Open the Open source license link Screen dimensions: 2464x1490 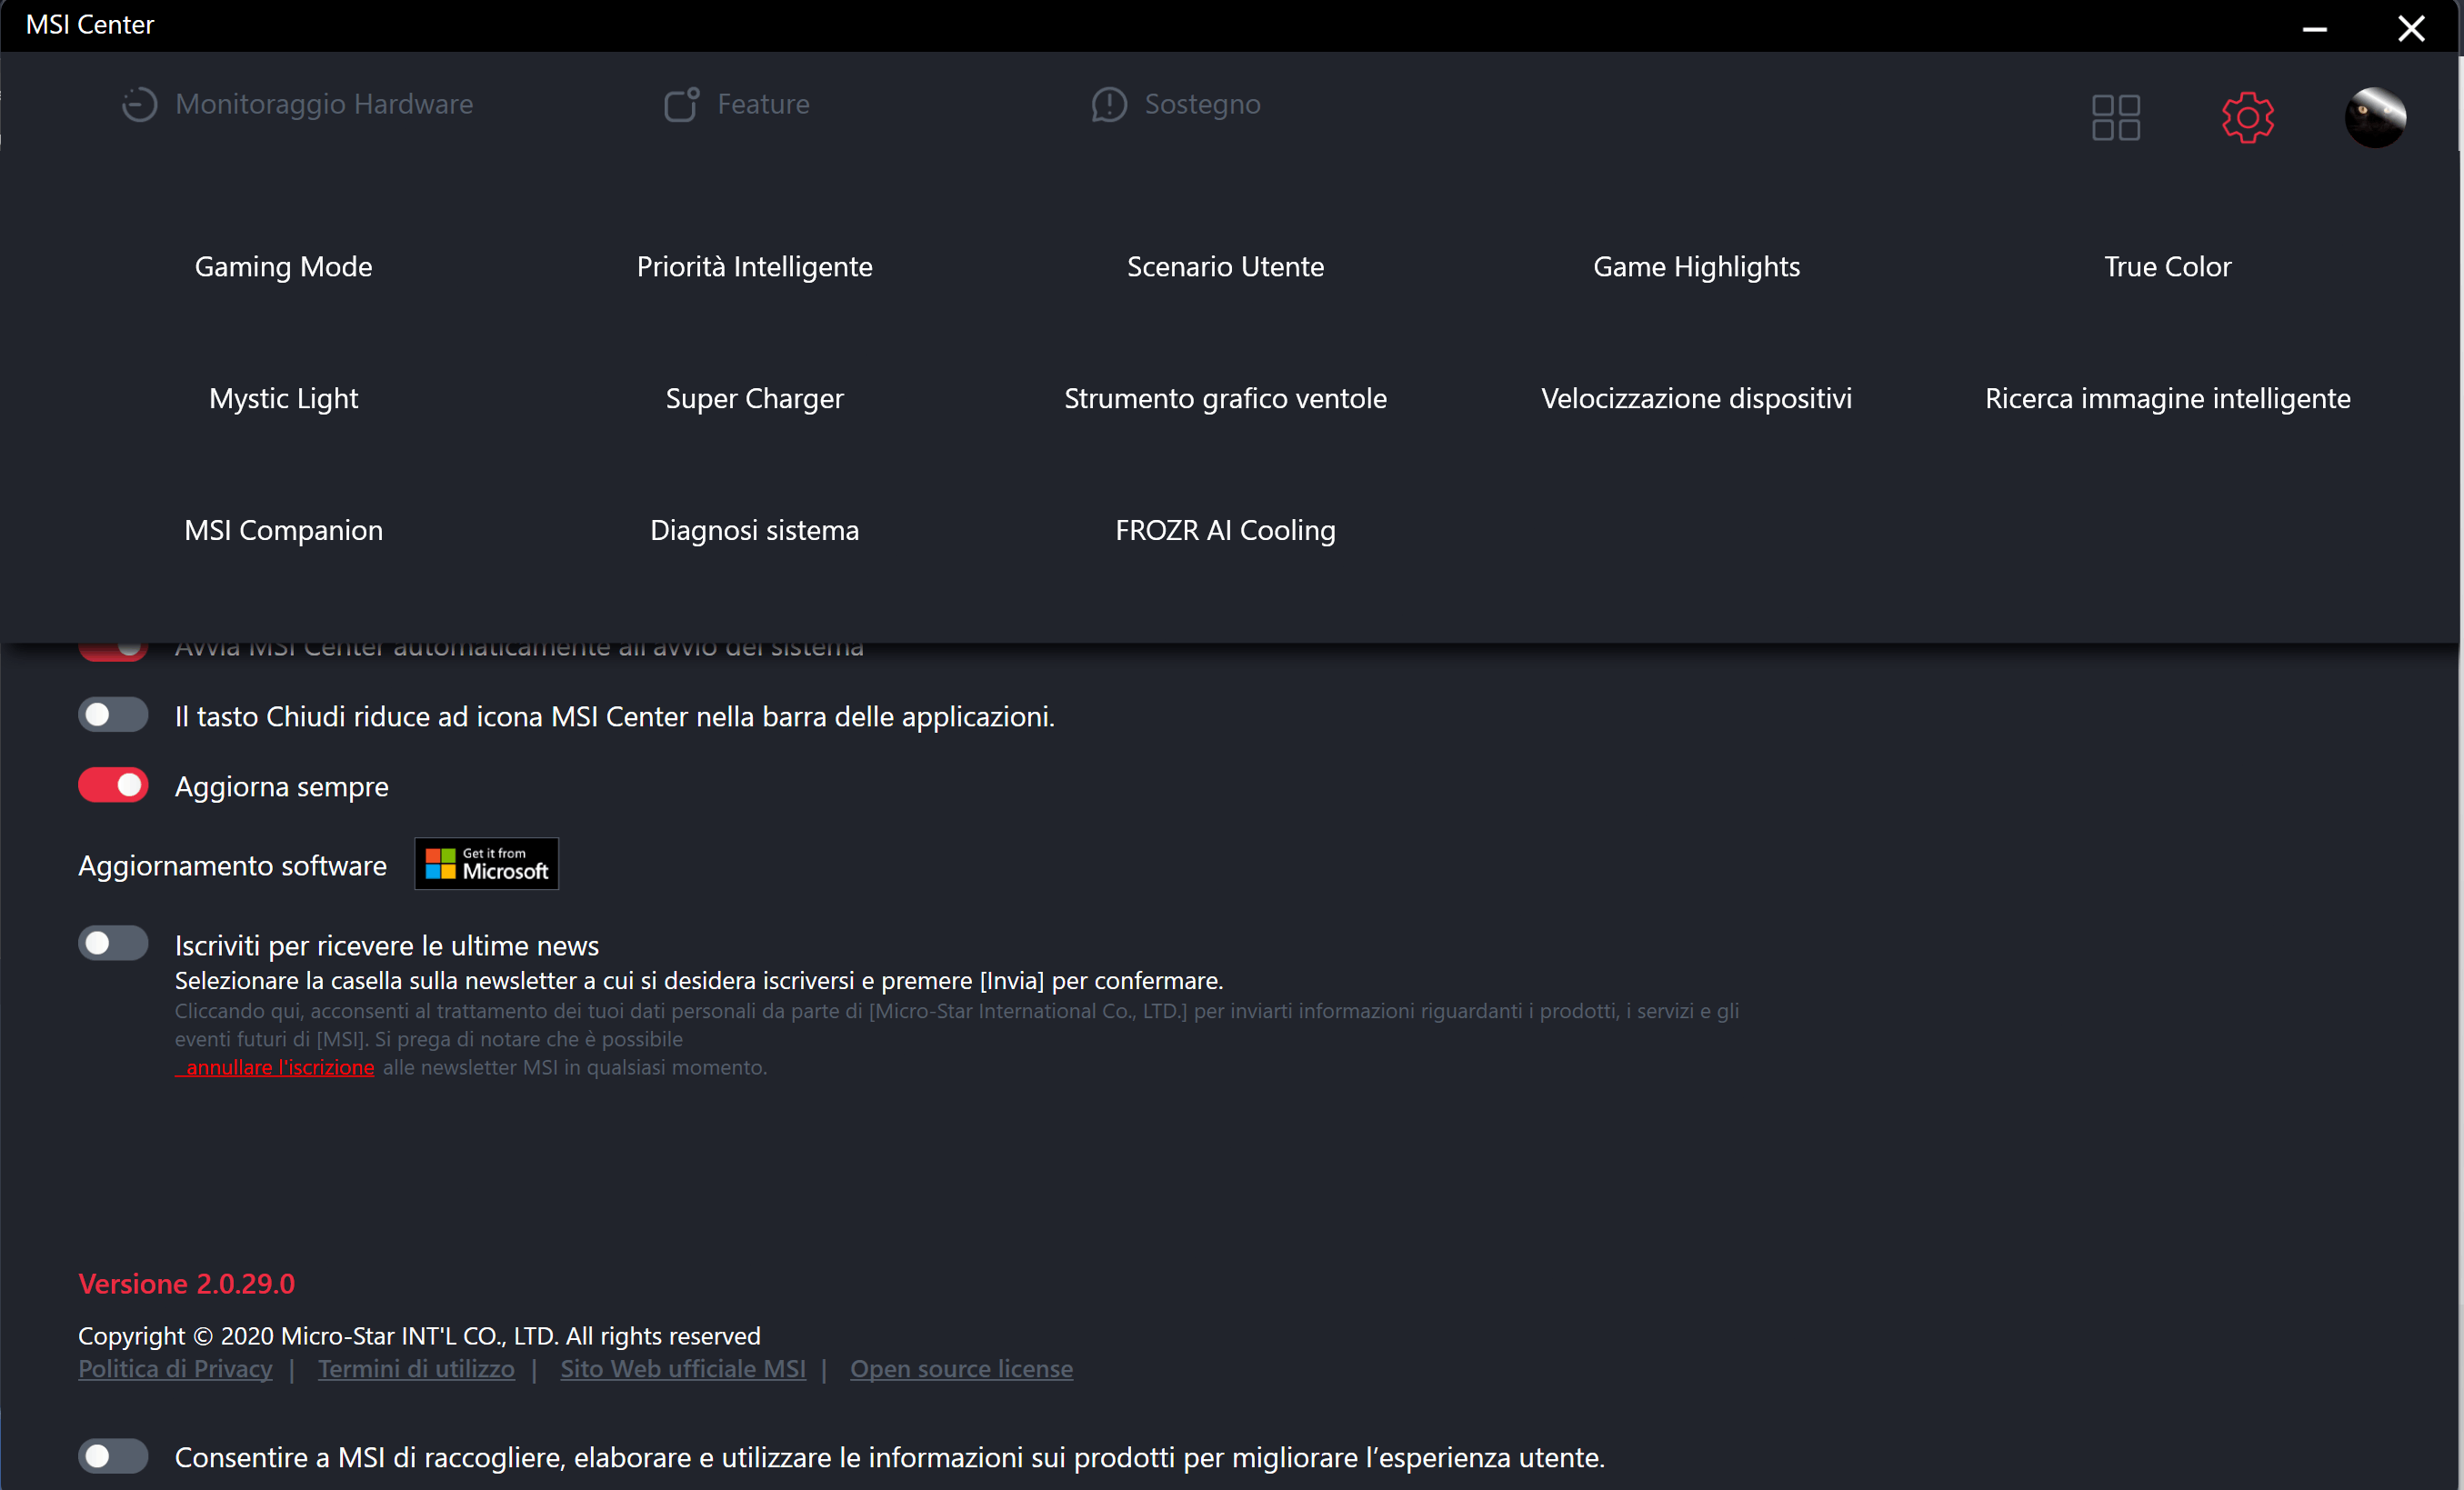click(x=961, y=1369)
